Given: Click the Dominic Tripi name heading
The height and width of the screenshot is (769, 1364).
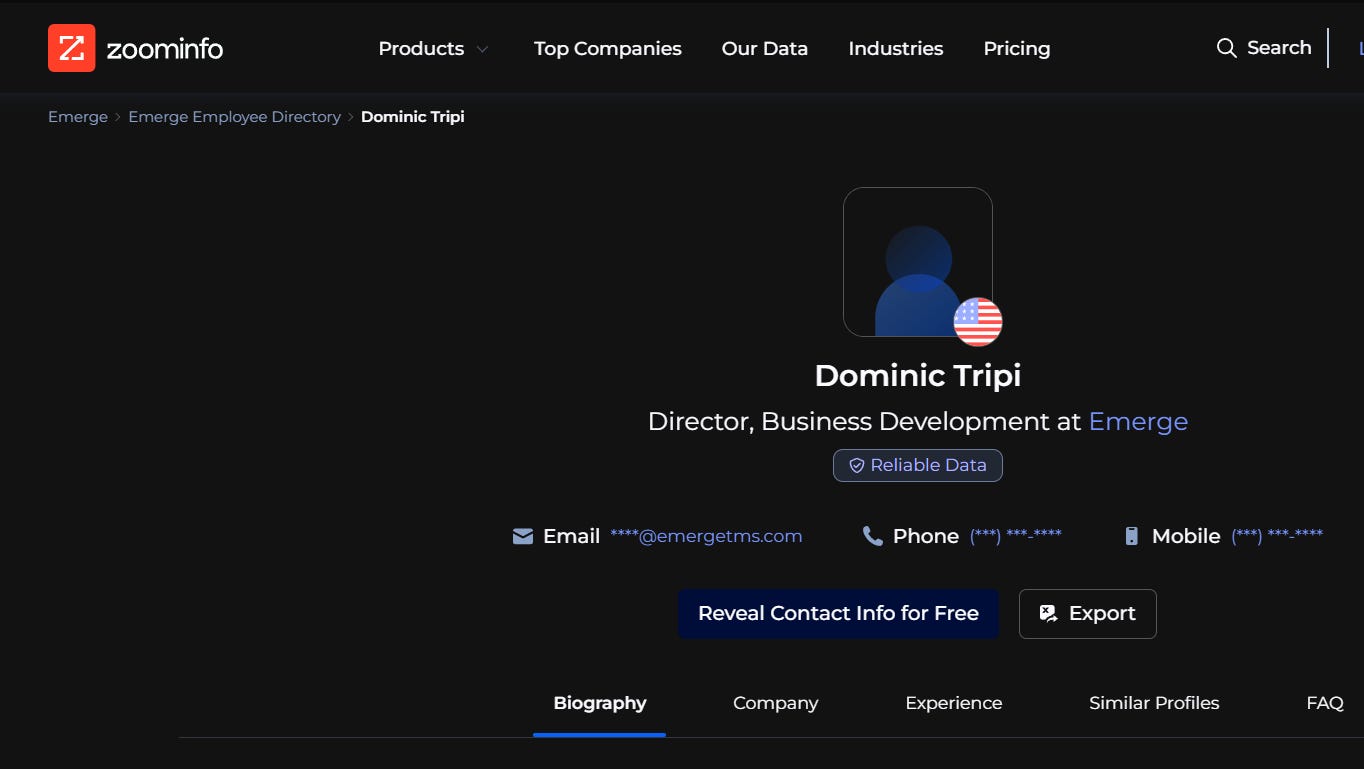Looking at the screenshot, I should [918, 376].
